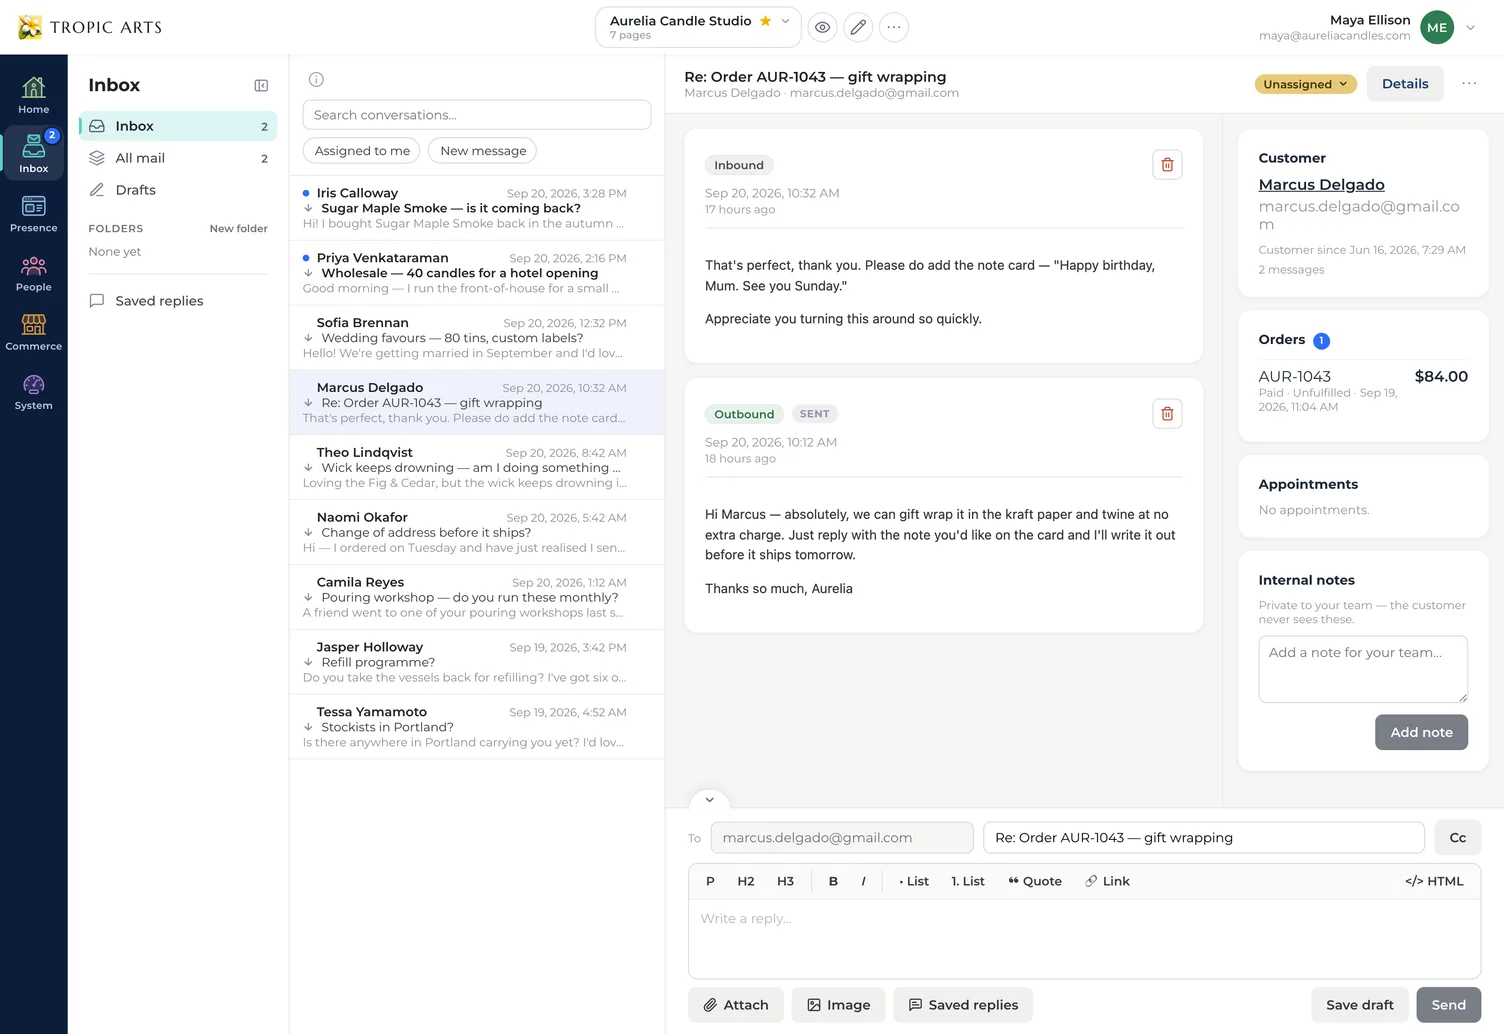Viewport: 1504px width, 1034px height.
Task: Toggle bold formatting in reply editor
Action: [833, 881]
